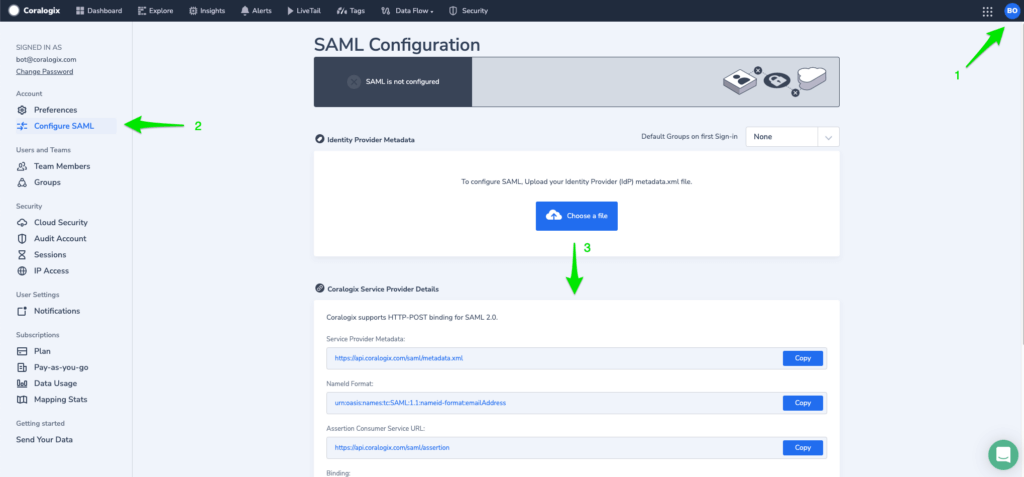Open Send Your Data link

pos(44,440)
